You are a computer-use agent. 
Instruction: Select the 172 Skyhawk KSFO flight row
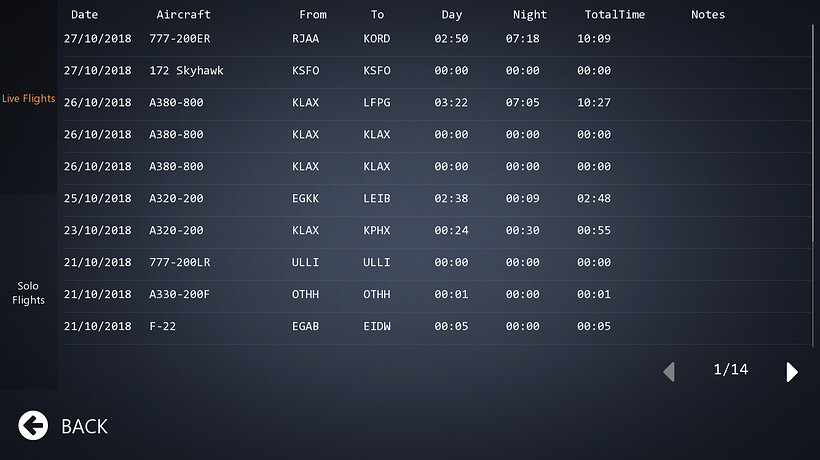click(x=437, y=71)
